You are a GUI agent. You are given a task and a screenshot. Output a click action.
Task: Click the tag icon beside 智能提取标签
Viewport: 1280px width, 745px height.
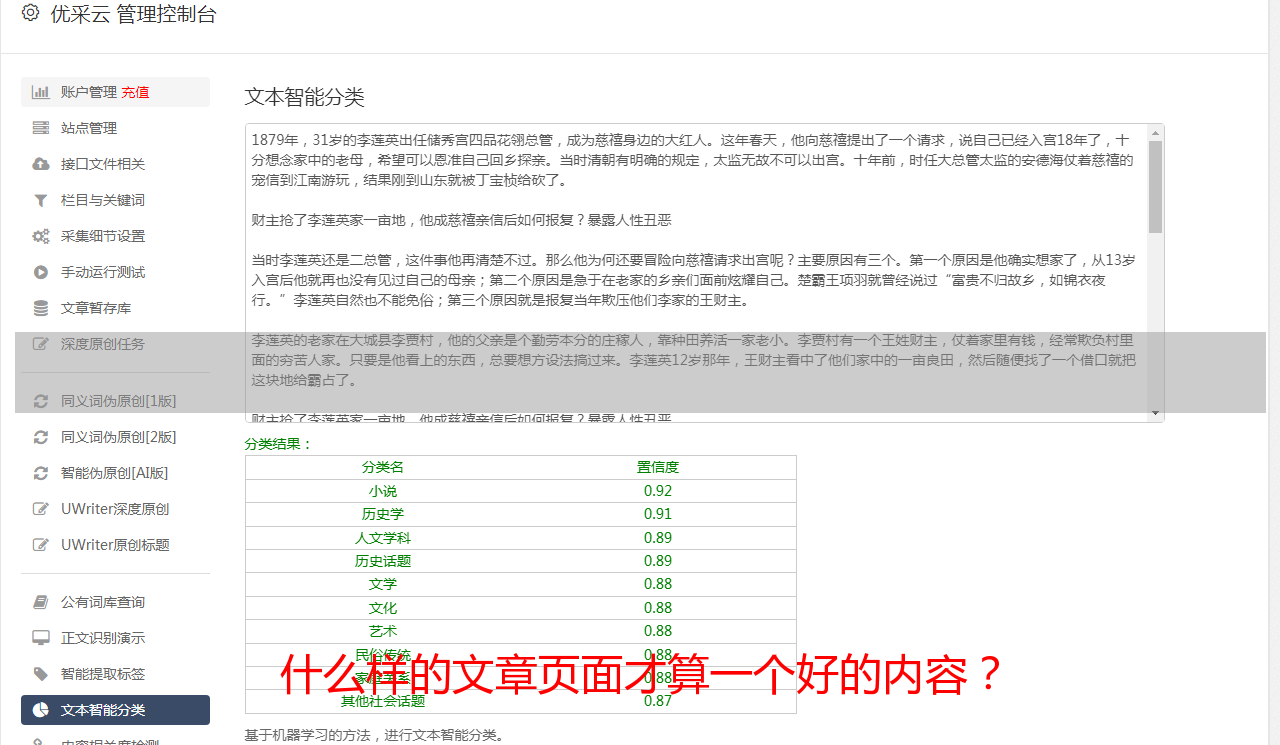(41, 674)
